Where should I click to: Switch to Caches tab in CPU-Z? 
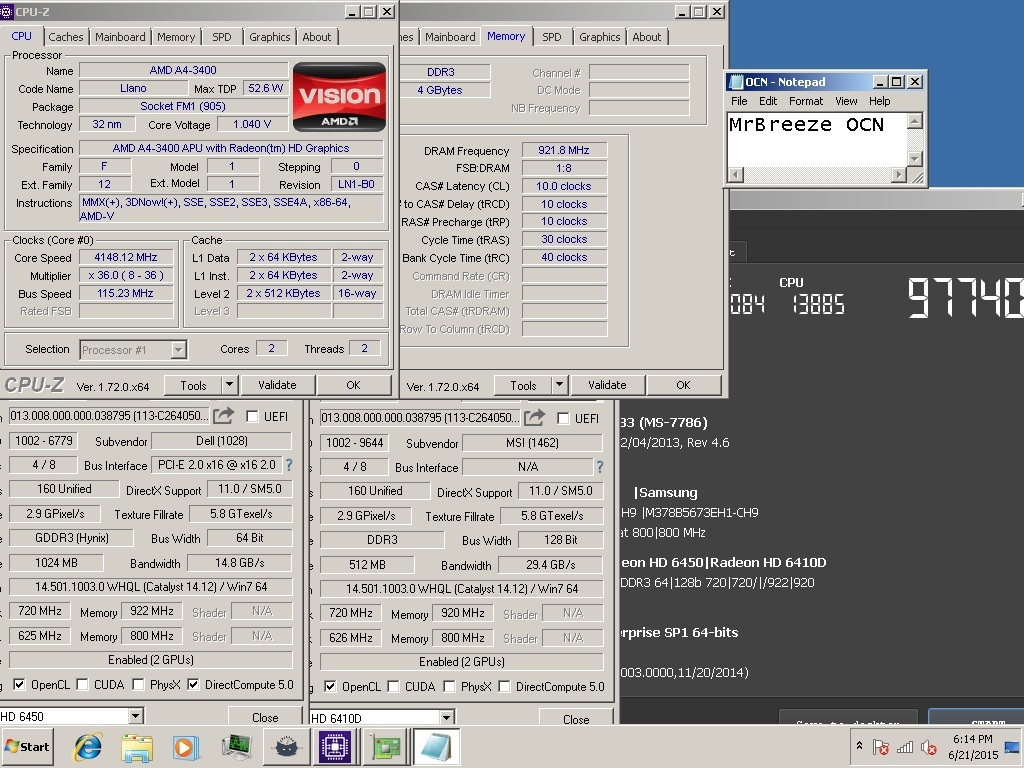click(x=66, y=37)
